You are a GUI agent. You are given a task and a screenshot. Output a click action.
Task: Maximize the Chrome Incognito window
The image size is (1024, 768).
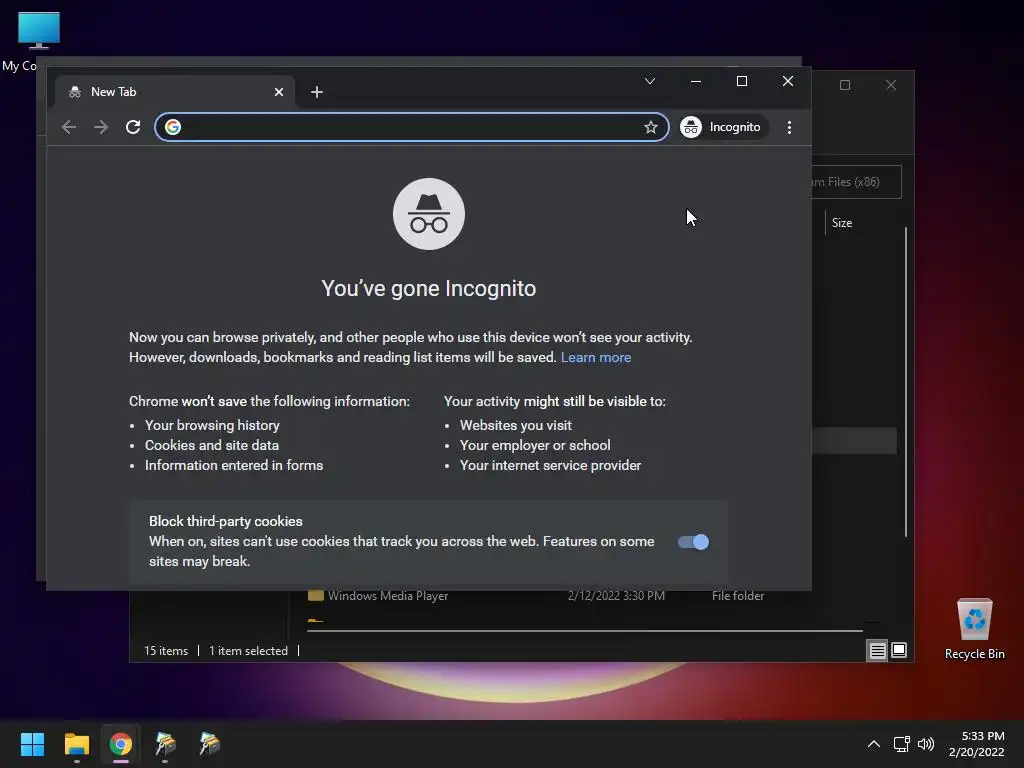point(742,81)
